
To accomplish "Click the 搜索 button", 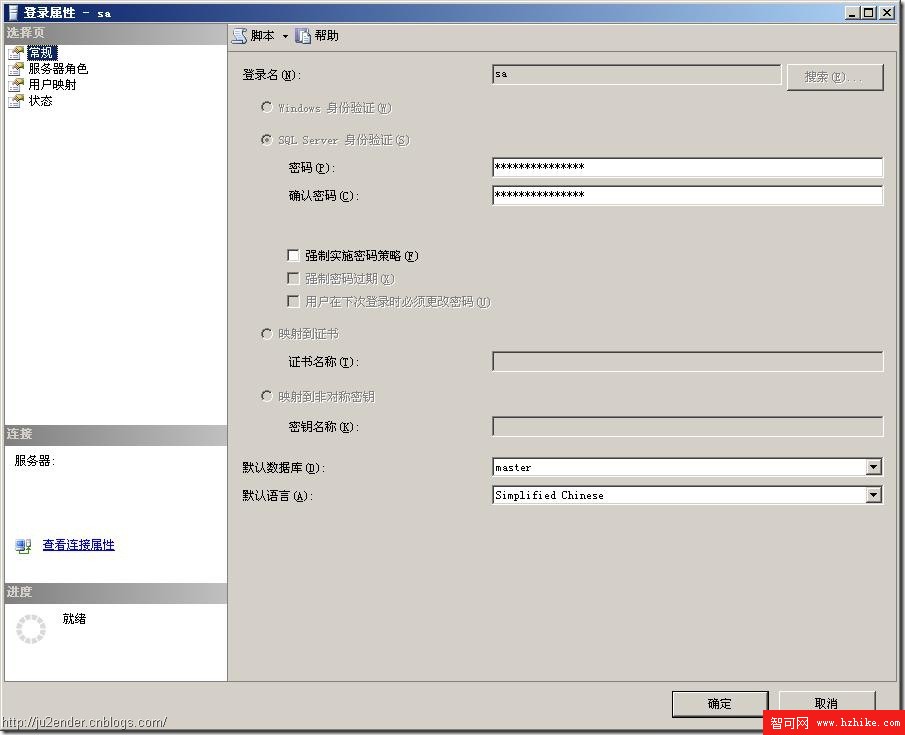I will click(x=835, y=77).
